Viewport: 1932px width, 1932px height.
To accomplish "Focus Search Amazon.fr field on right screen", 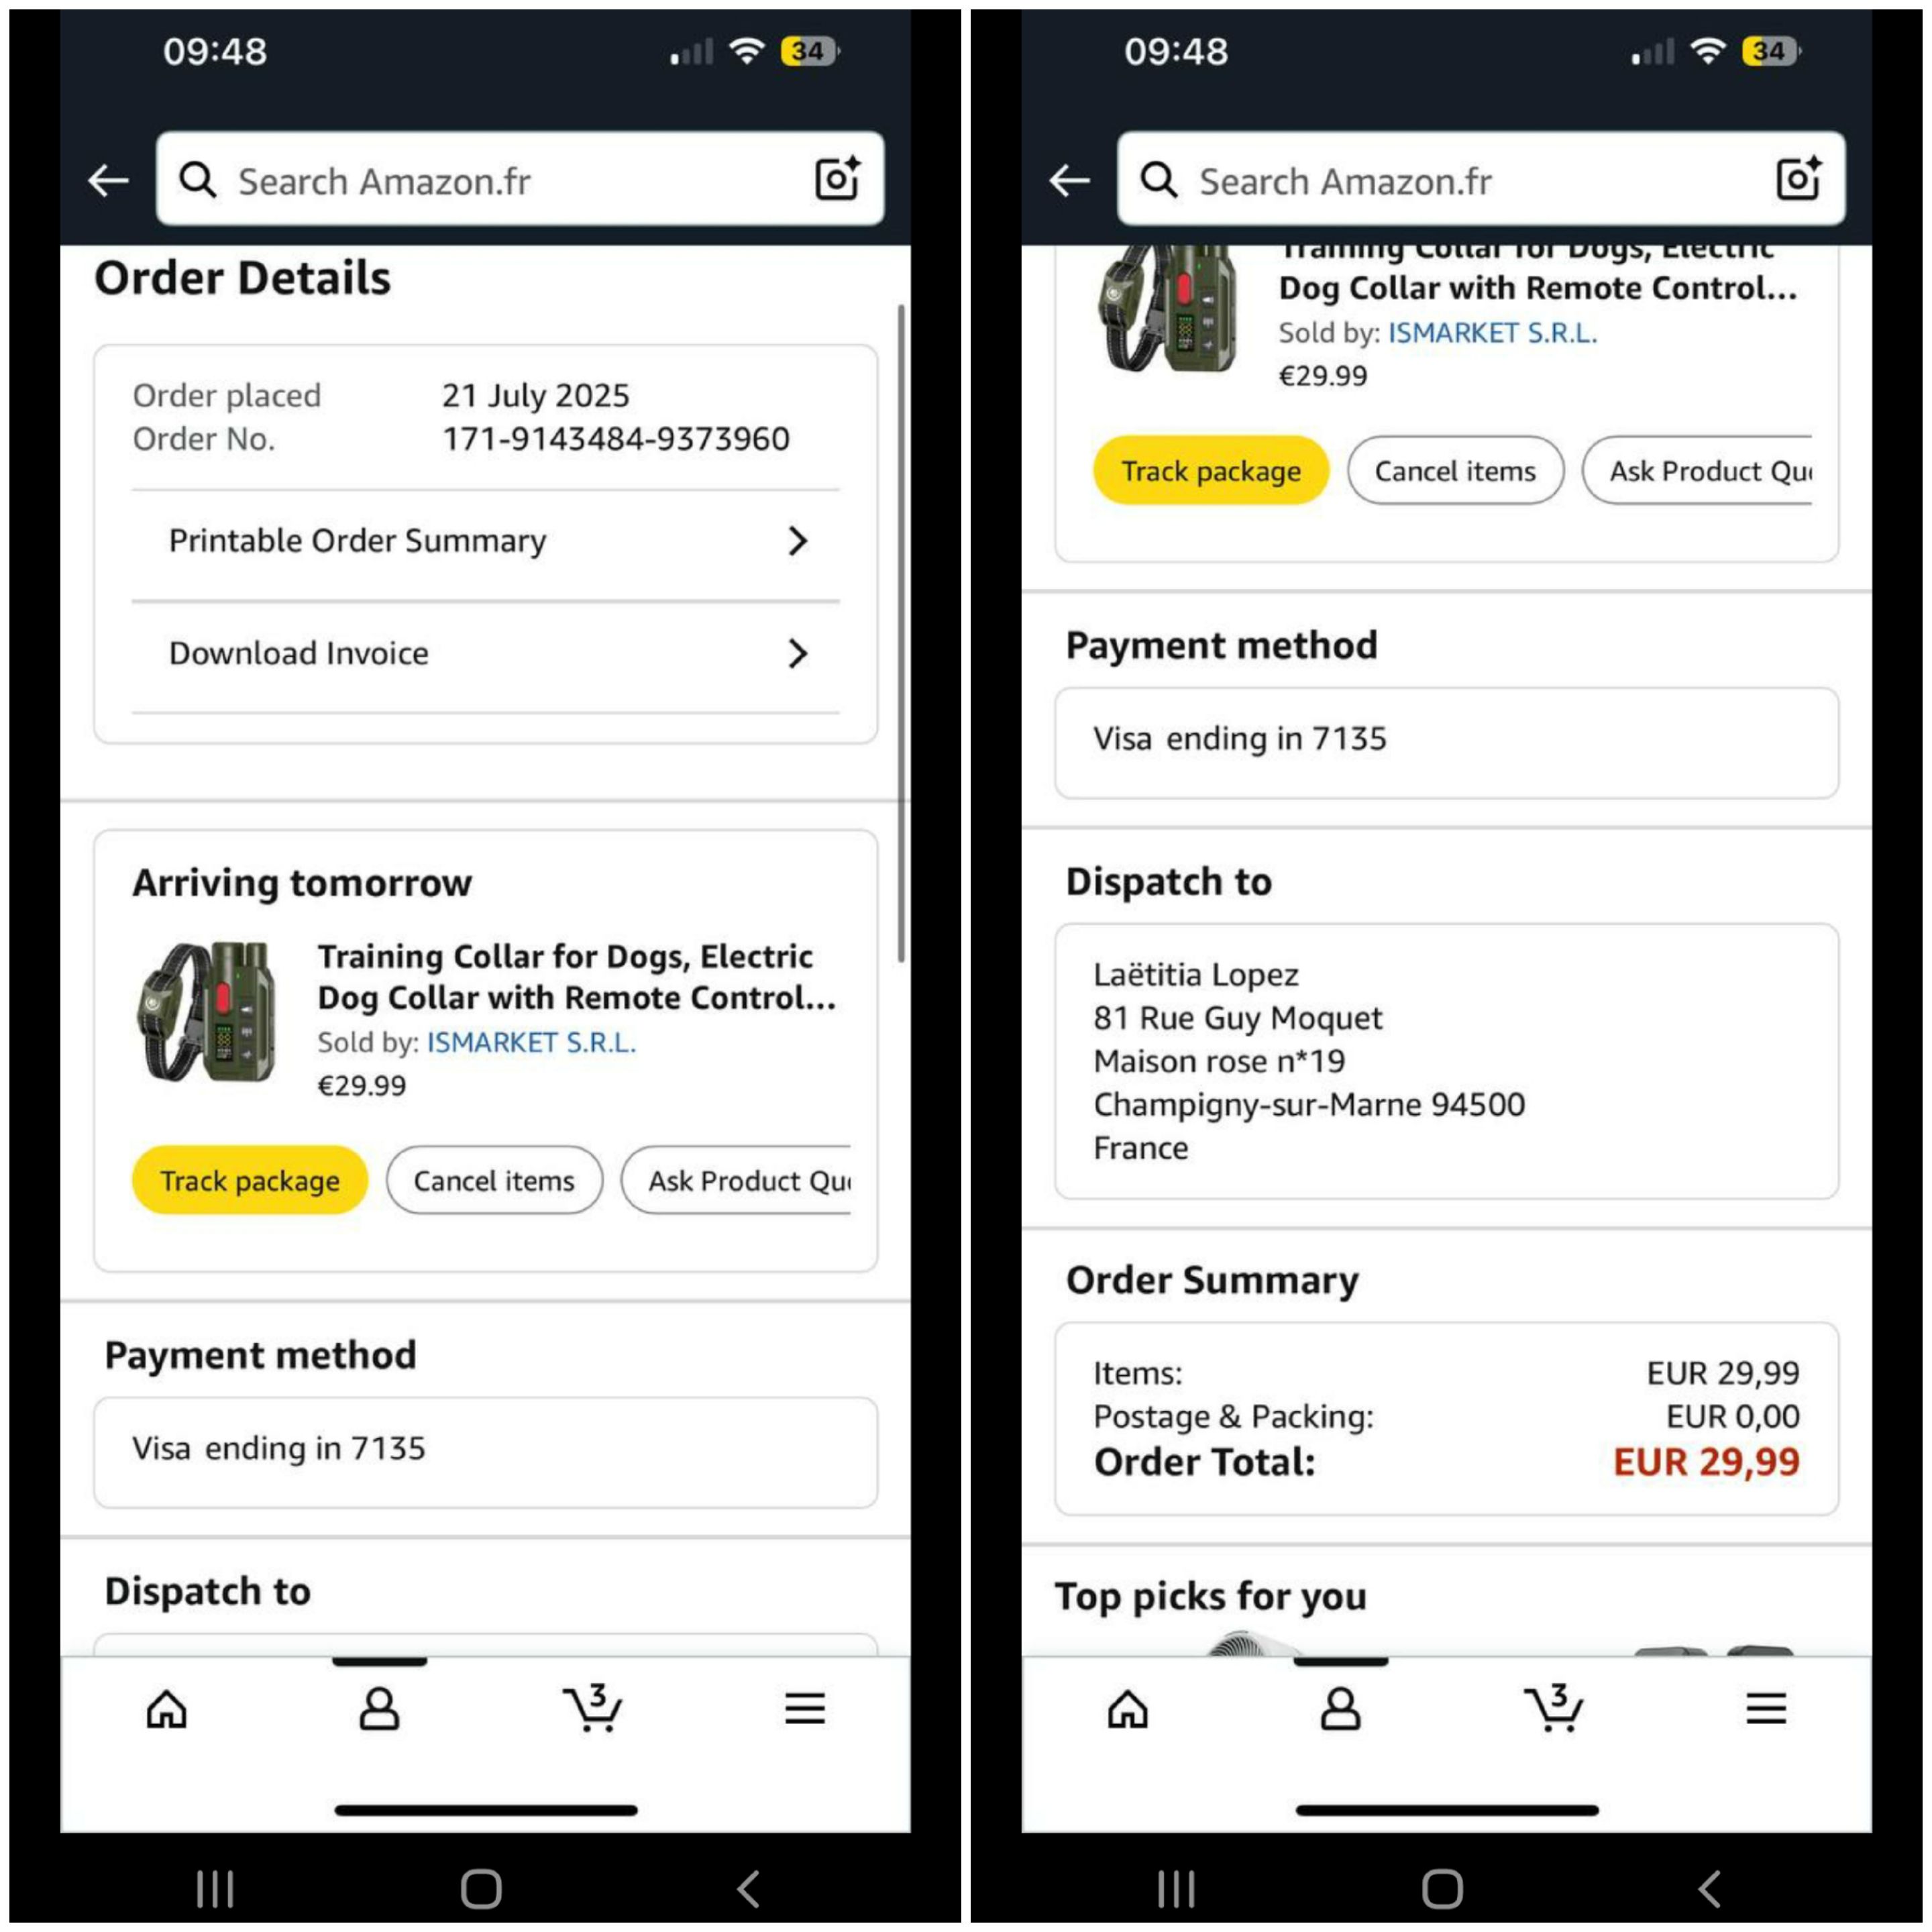I will 1481,179.
